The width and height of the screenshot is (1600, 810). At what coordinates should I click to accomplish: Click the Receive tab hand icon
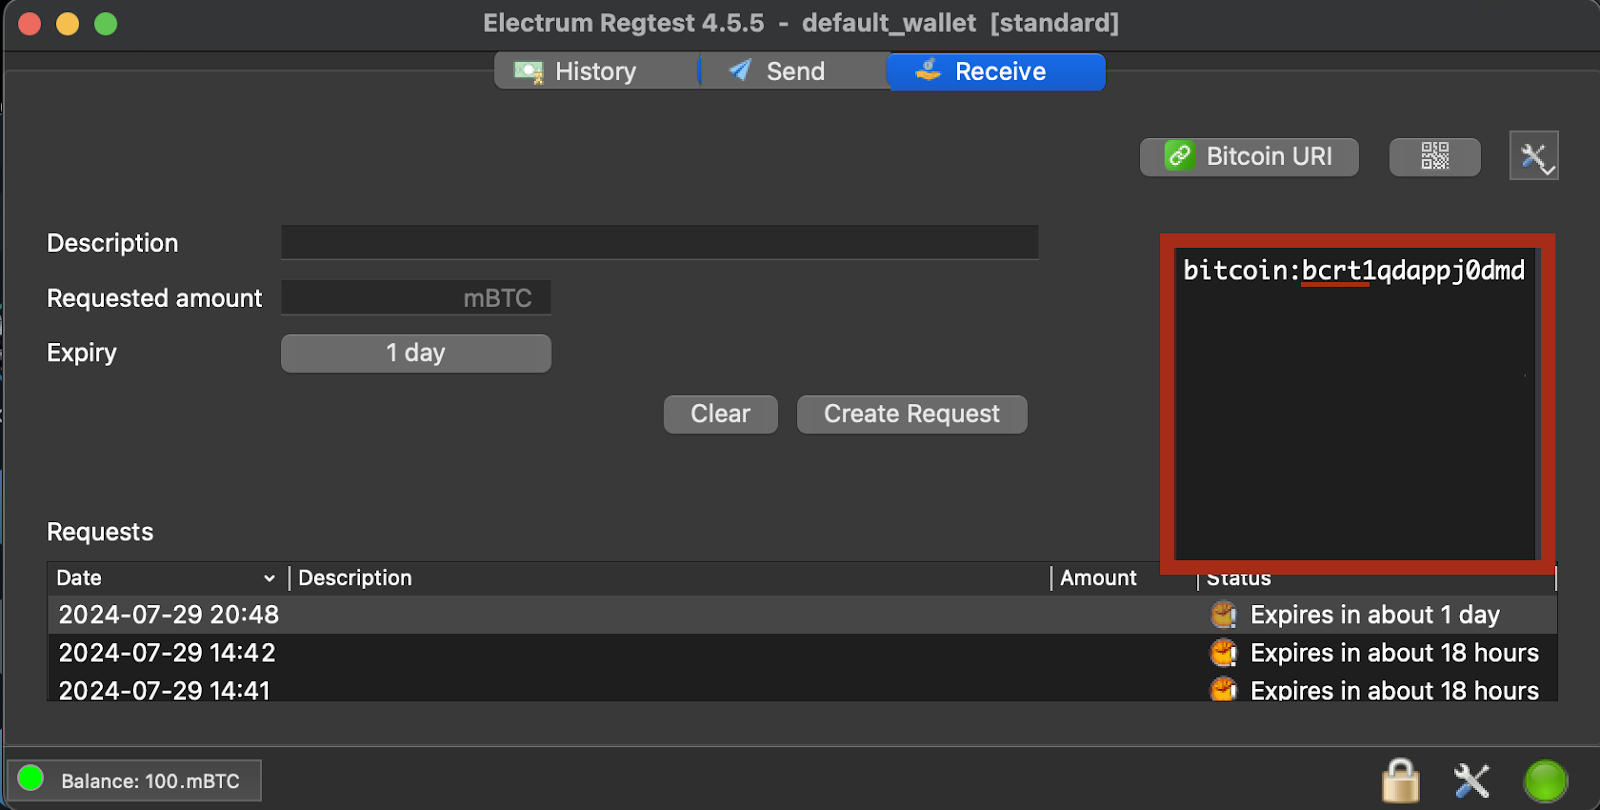tap(928, 70)
